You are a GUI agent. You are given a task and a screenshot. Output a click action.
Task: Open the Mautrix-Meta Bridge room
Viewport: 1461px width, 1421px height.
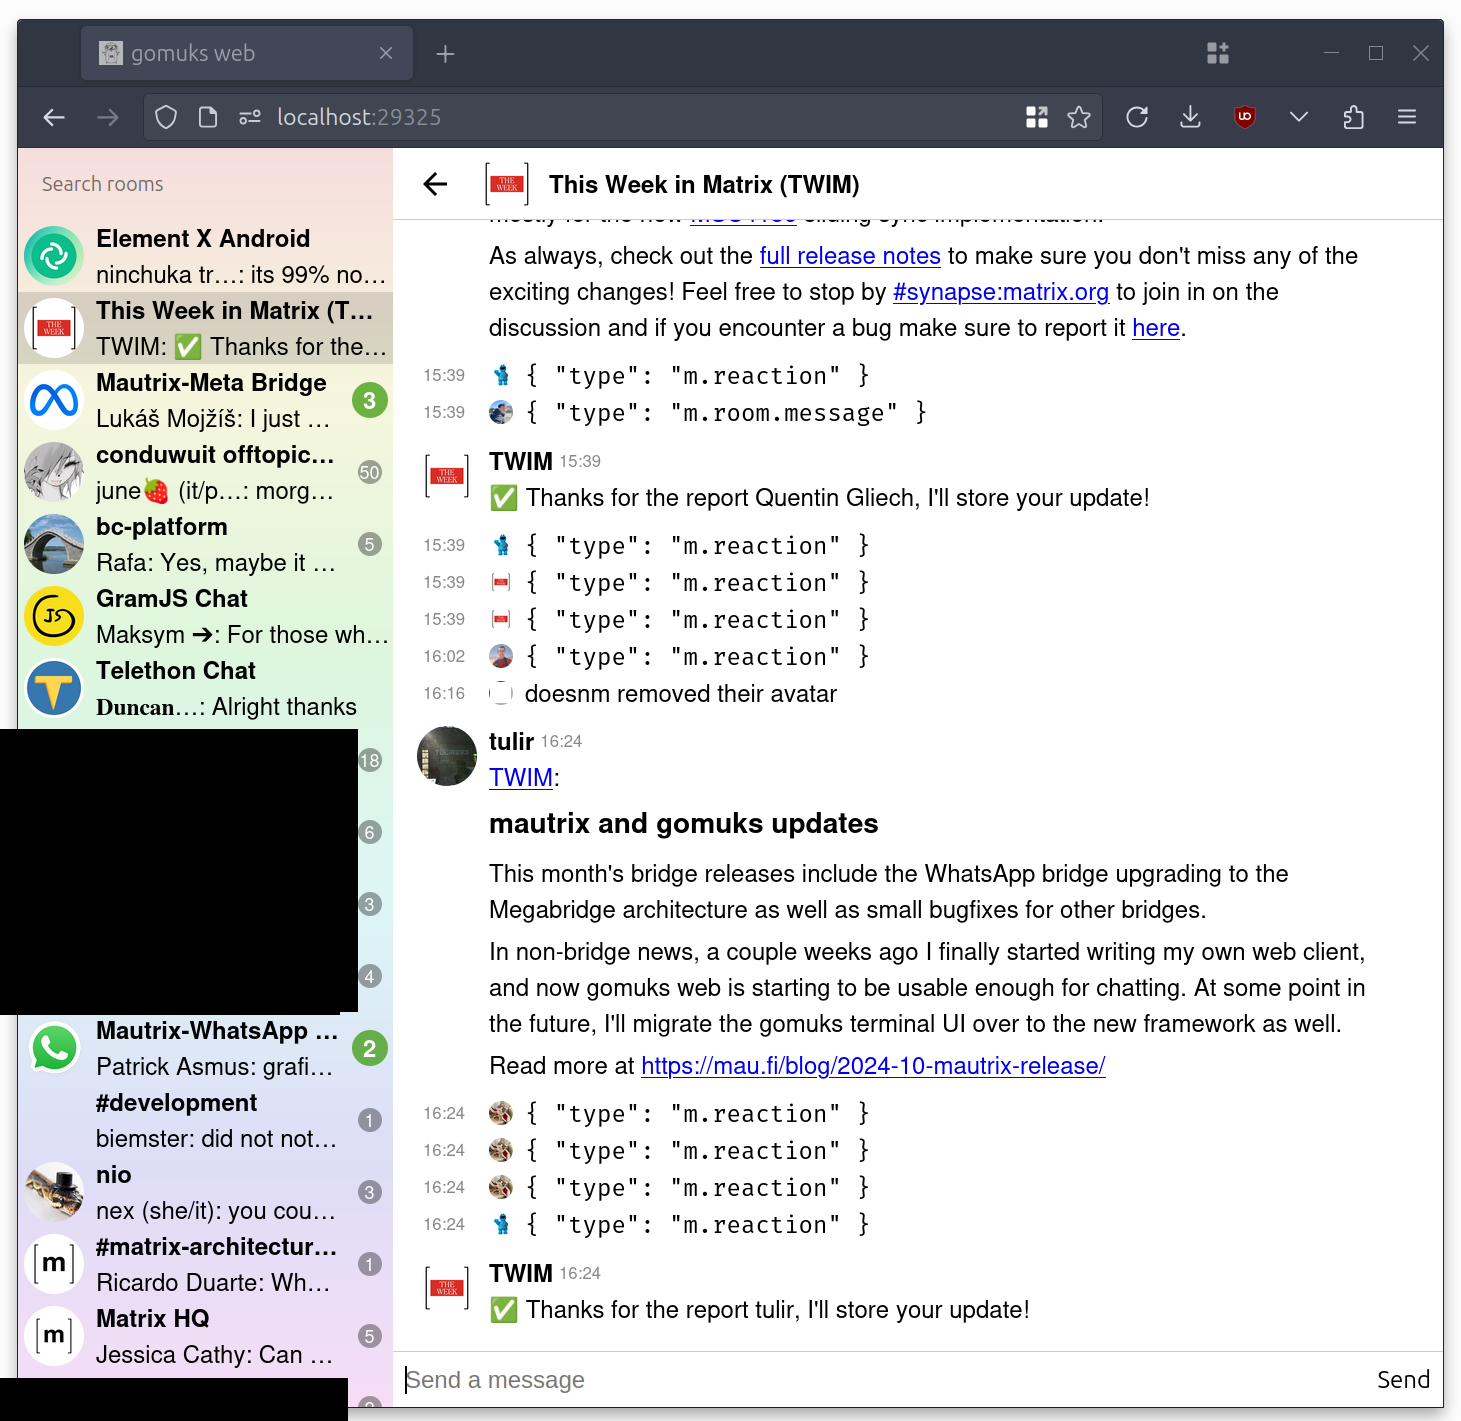[x=205, y=400]
